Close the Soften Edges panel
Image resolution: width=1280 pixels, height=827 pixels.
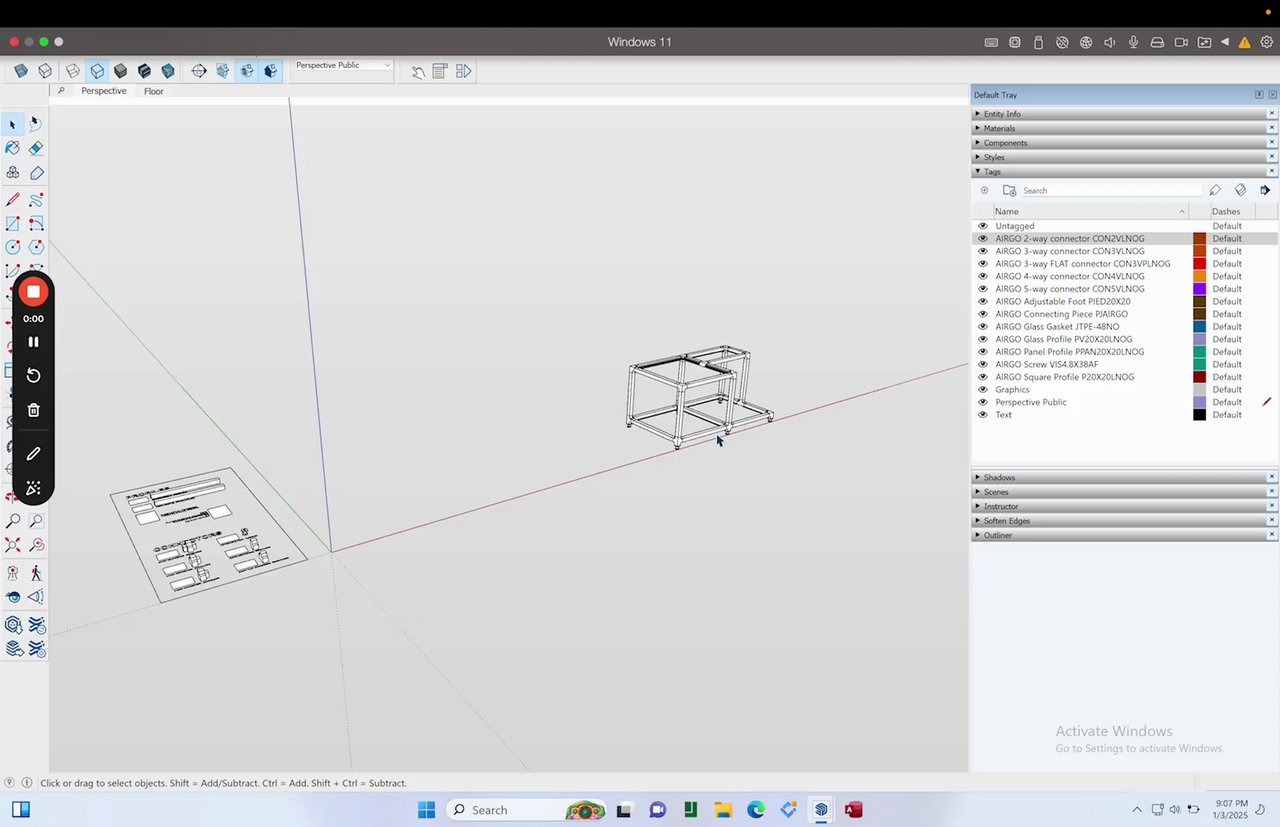point(1272,521)
